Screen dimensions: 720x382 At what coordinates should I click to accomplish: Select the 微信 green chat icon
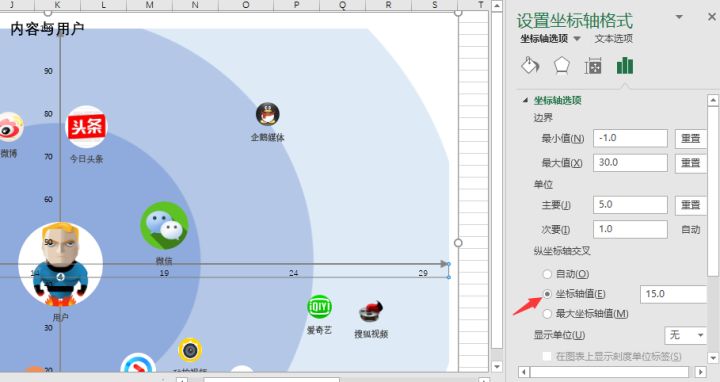pyautogui.click(x=164, y=226)
